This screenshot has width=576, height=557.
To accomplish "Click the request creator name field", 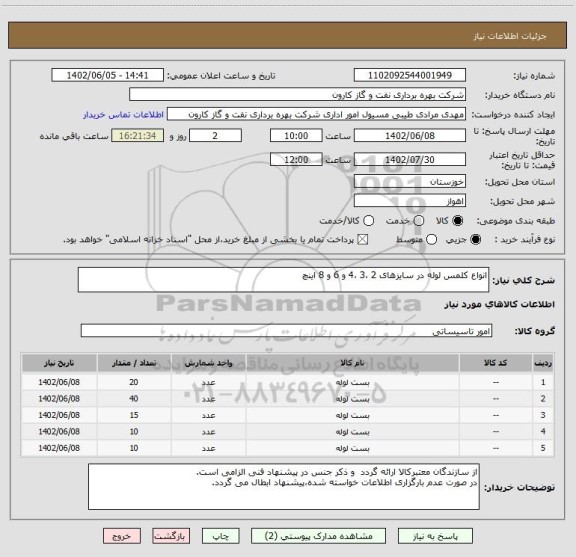I will point(316,114).
